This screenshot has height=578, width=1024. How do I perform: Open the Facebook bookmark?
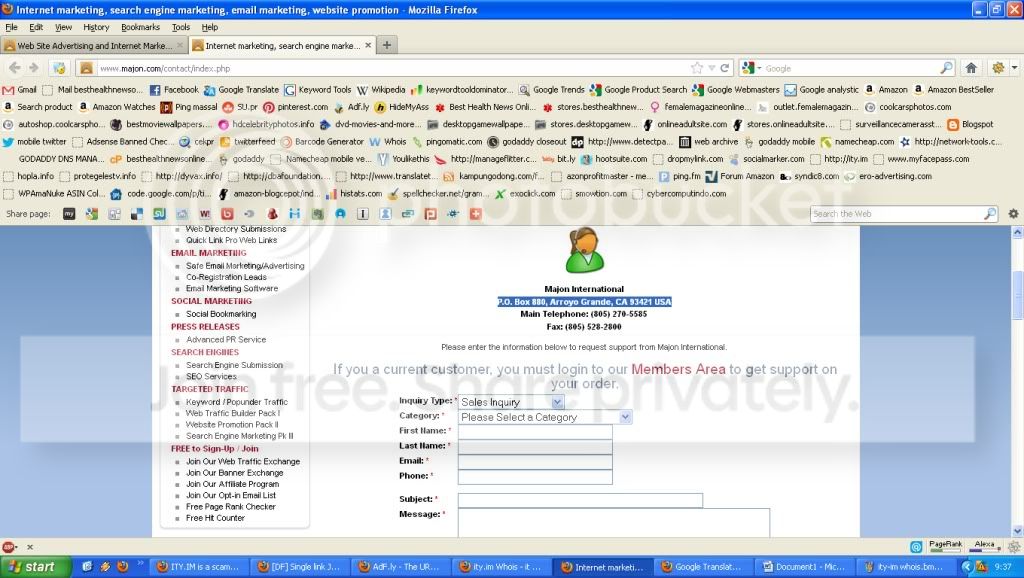point(174,89)
